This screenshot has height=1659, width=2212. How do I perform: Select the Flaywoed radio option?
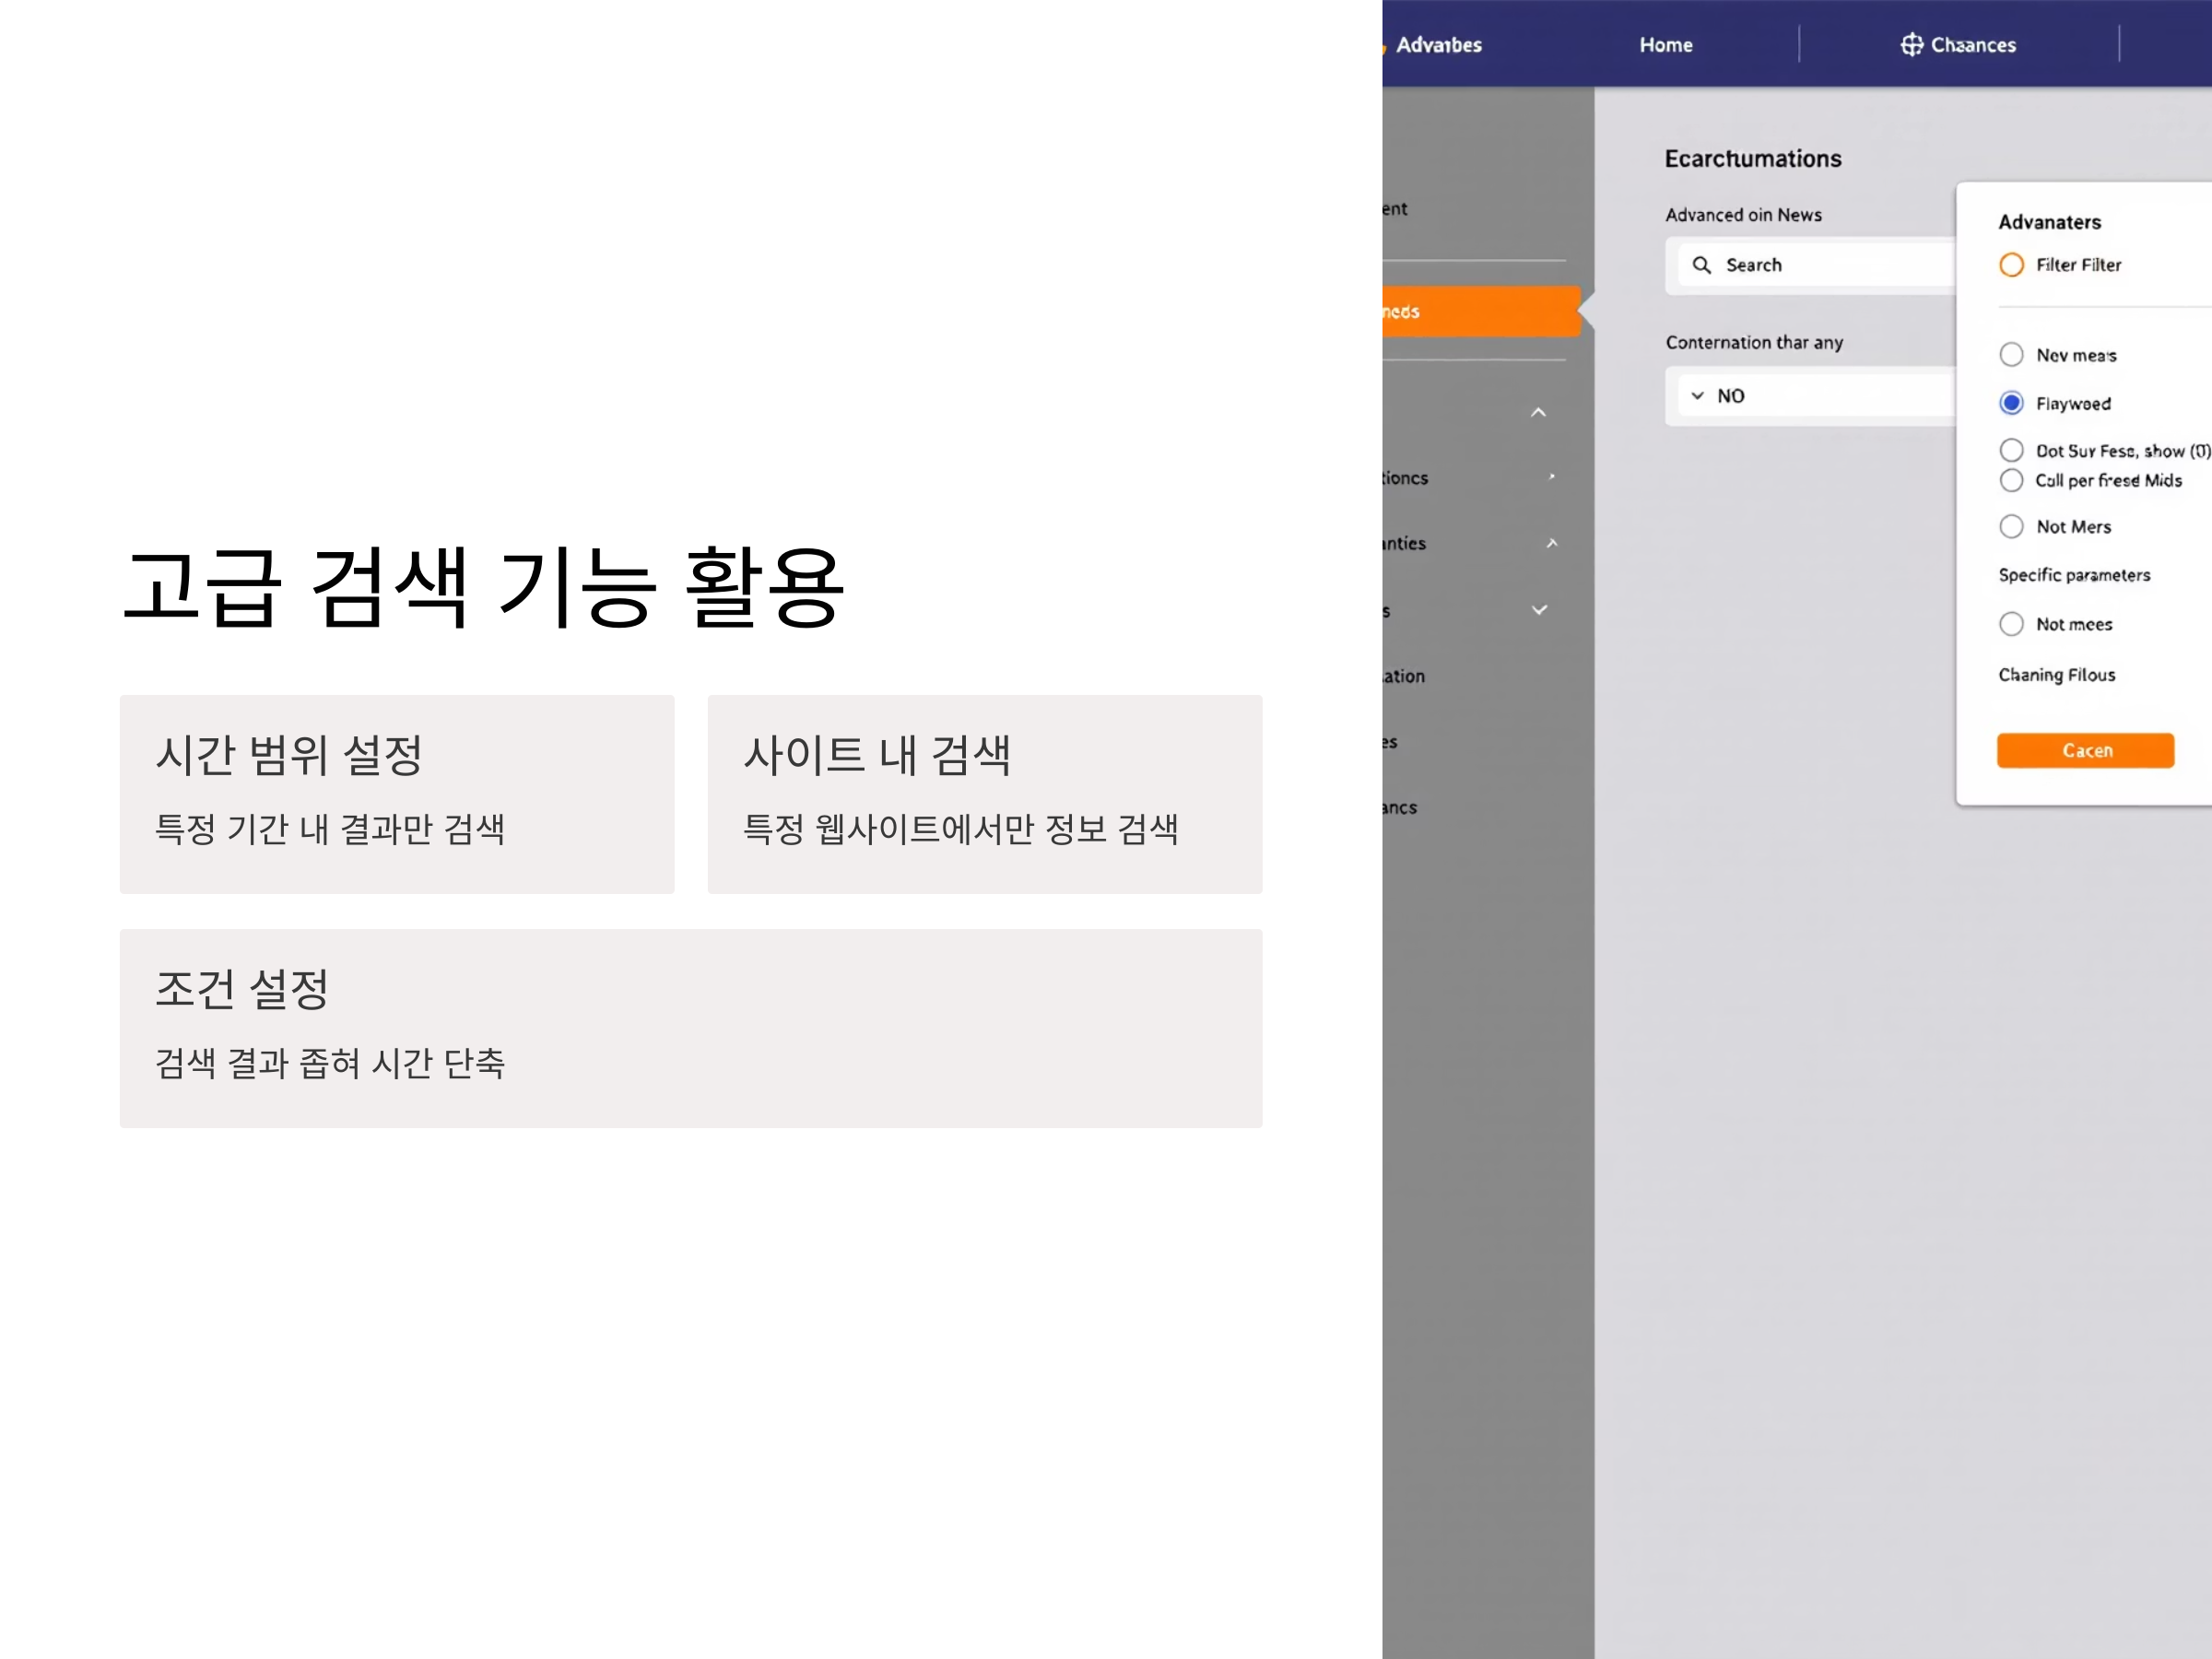(x=2011, y=403)
